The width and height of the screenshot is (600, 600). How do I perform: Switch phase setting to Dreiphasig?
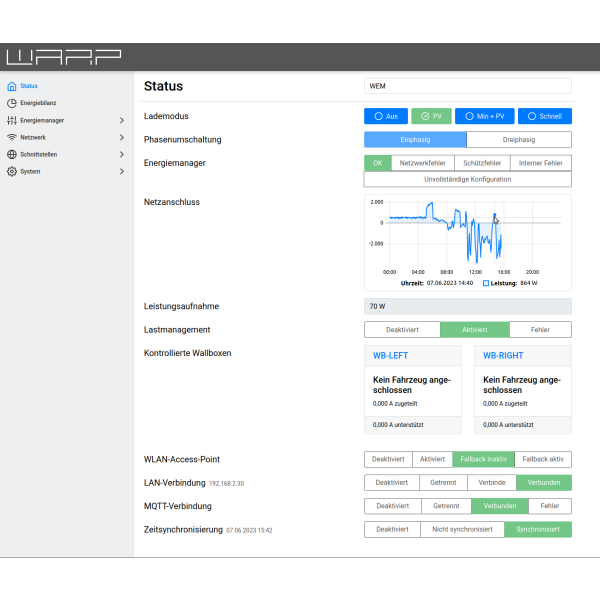[x=519, y=140]
